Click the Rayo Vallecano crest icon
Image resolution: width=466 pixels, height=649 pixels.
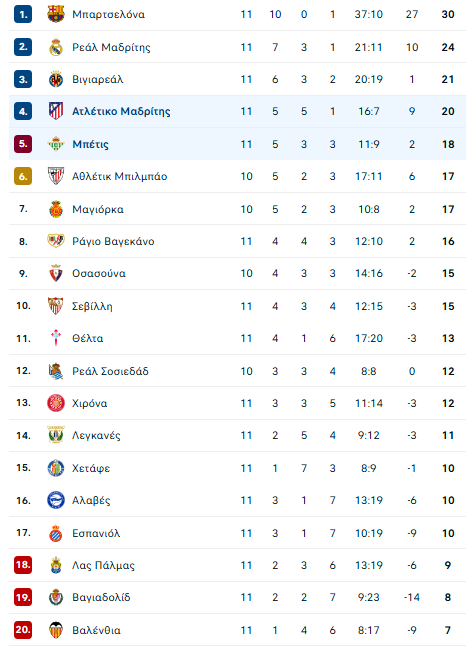[55, 241]
